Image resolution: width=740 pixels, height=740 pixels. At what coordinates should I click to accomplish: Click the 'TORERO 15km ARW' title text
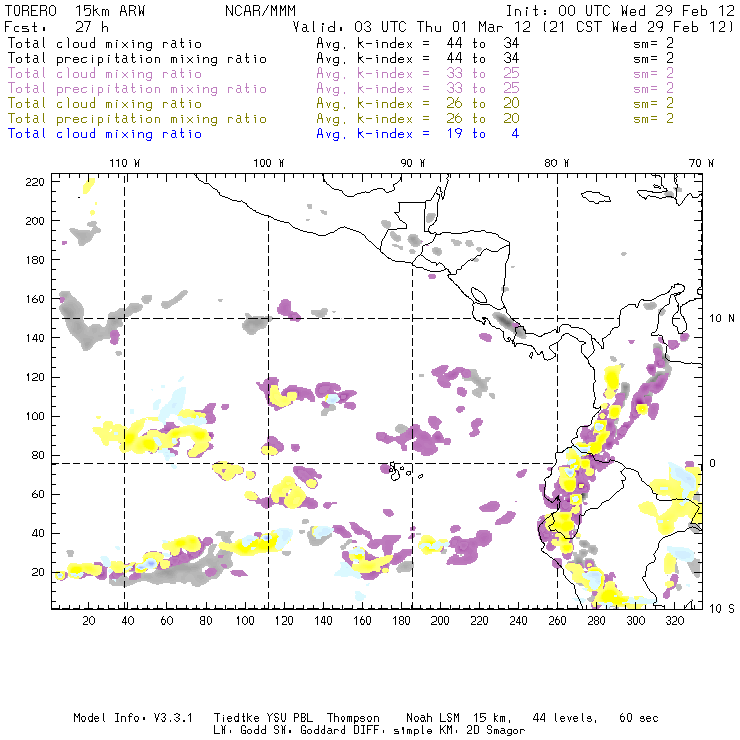pyautogui.click(x=75, y=11)
